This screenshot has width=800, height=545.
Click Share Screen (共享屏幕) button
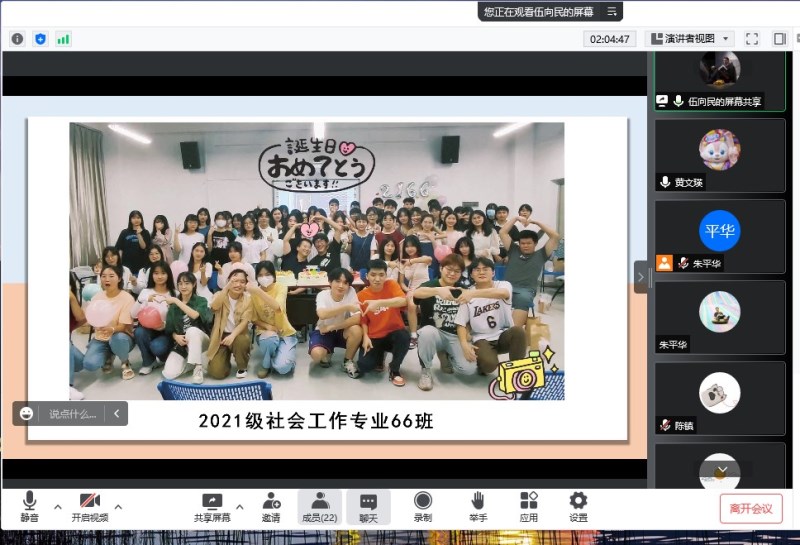tap(211, 507)
